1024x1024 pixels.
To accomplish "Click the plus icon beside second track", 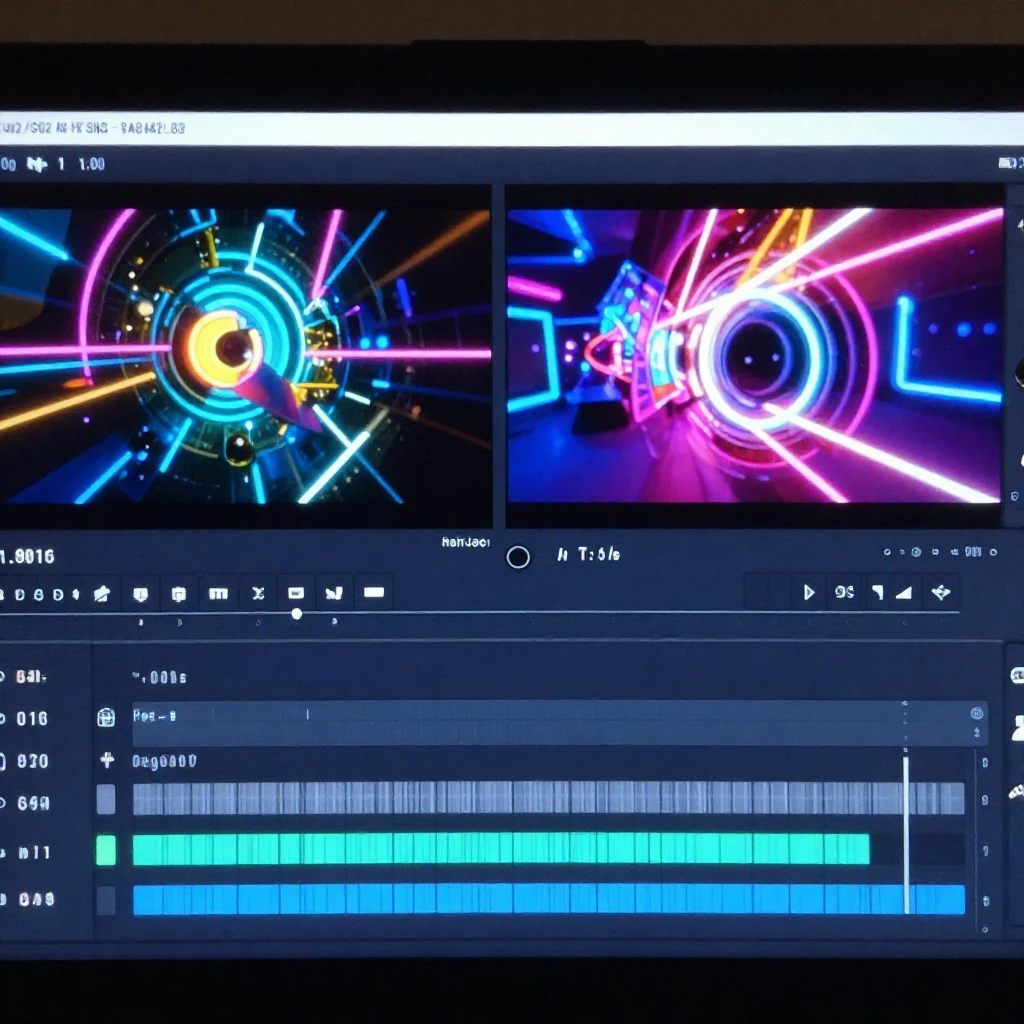I will [x=107, y=760].
